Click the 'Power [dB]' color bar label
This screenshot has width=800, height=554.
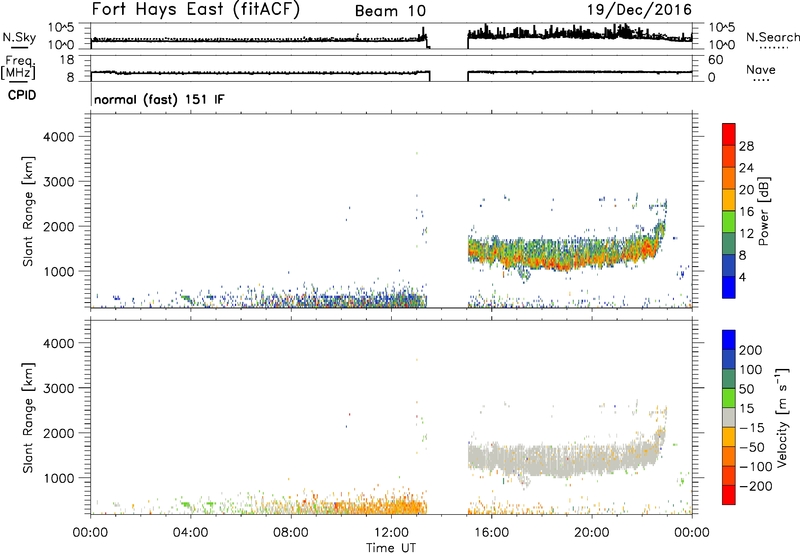tap(764, 211)
